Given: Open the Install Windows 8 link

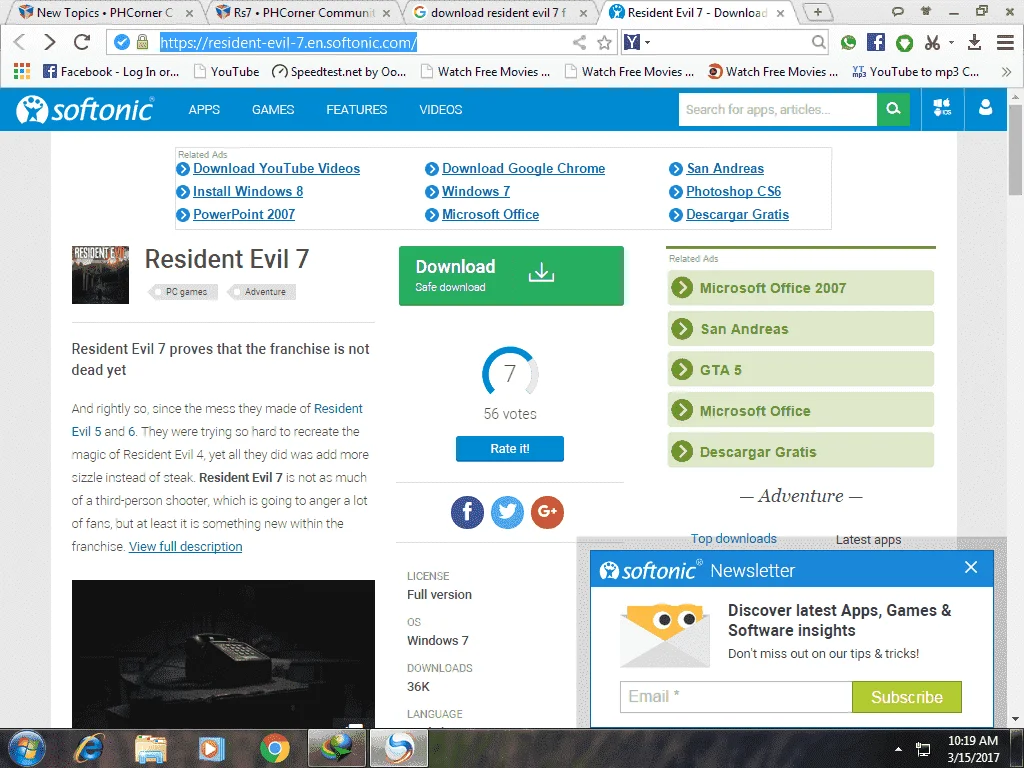Looking at the screenshot, I should pos(248,191).
